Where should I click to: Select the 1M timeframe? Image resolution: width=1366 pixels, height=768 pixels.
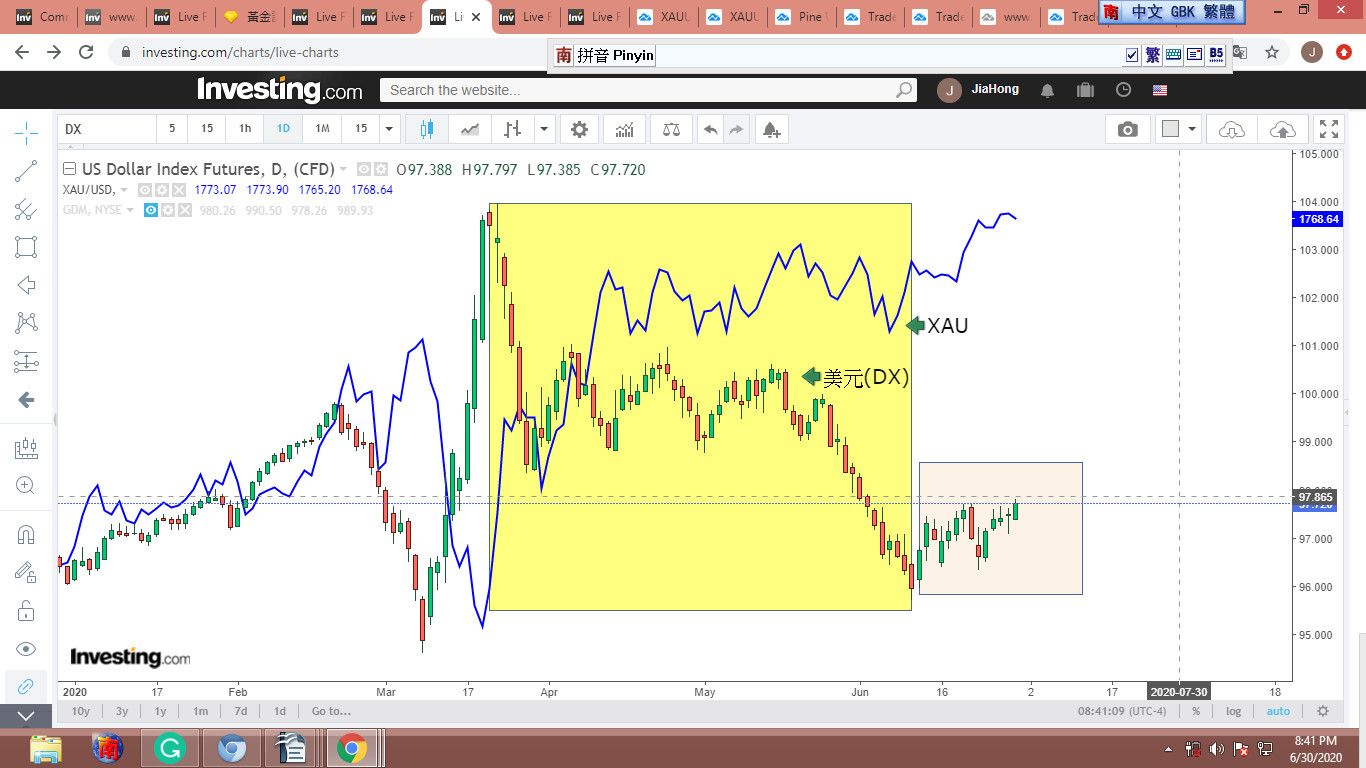322,129
